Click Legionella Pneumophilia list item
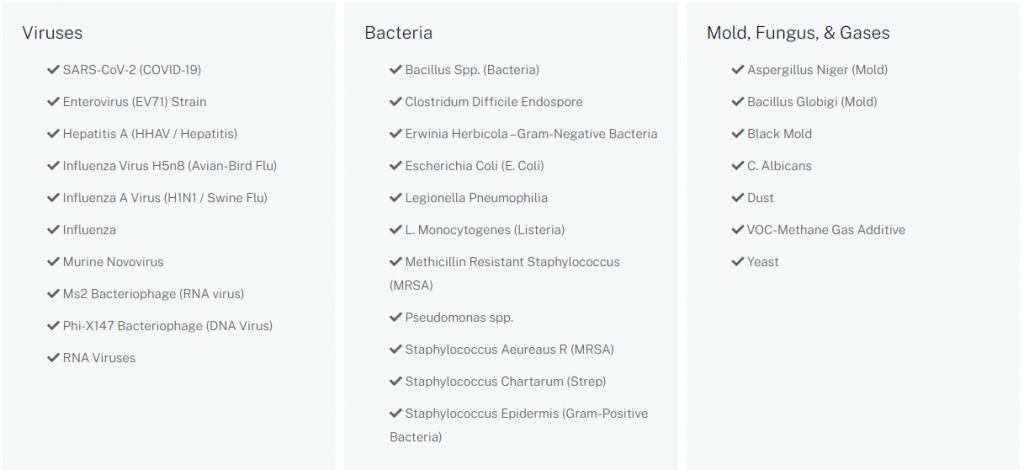The width and height of the screenshot is (1024, 470). (x=476, y=198)
